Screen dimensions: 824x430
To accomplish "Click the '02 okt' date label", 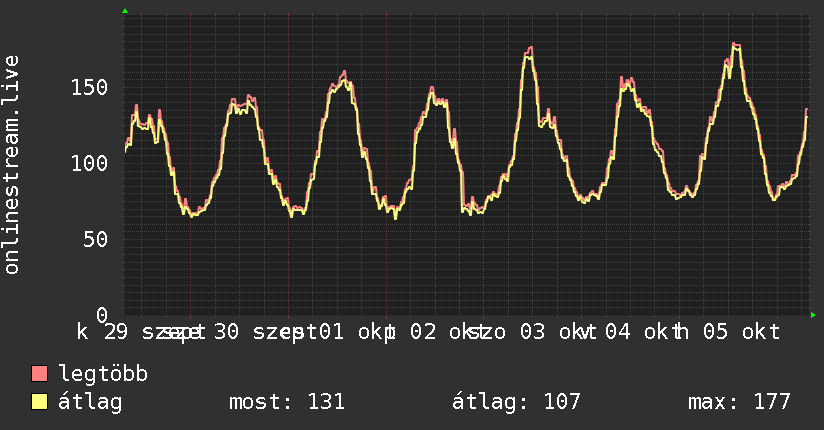I will [x=448, y=332].
